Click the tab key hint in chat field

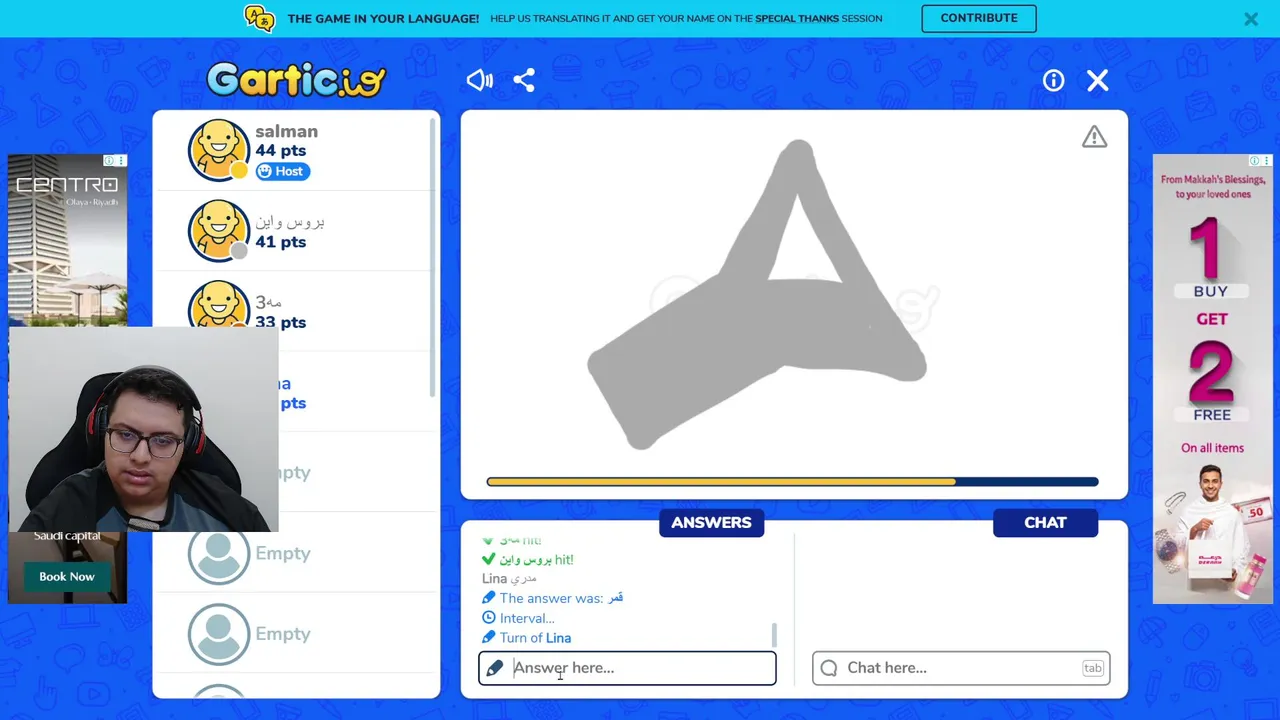pyautogui.click(x=1092, y=668)
